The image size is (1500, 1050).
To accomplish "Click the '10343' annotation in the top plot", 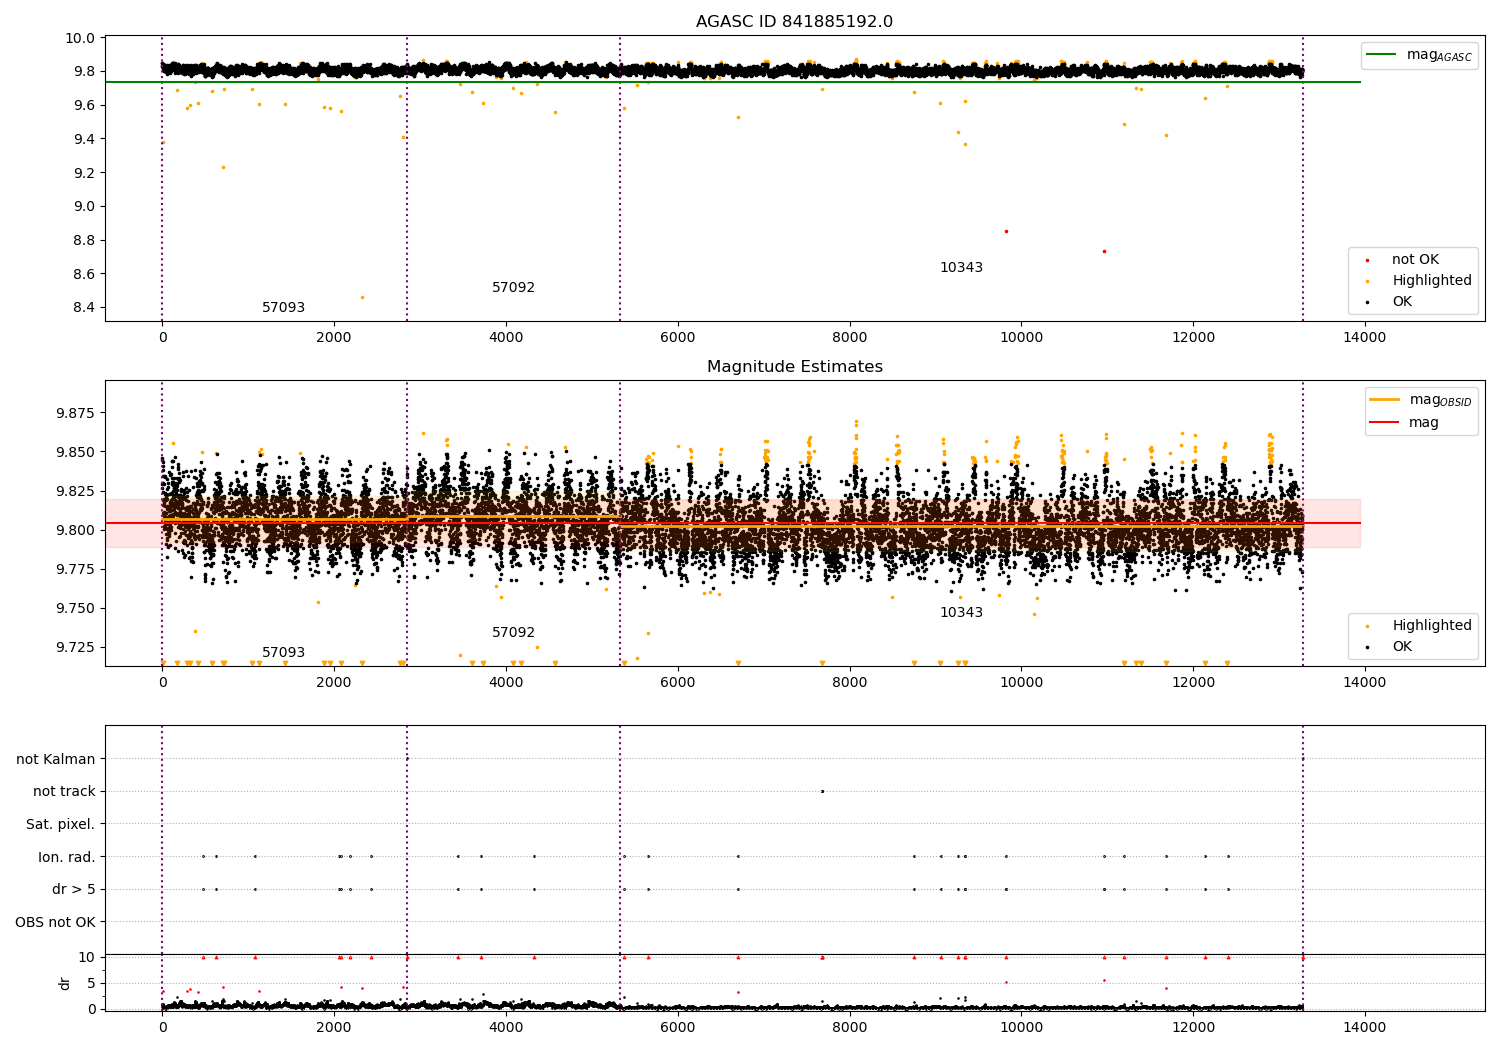I will (961, 268).
